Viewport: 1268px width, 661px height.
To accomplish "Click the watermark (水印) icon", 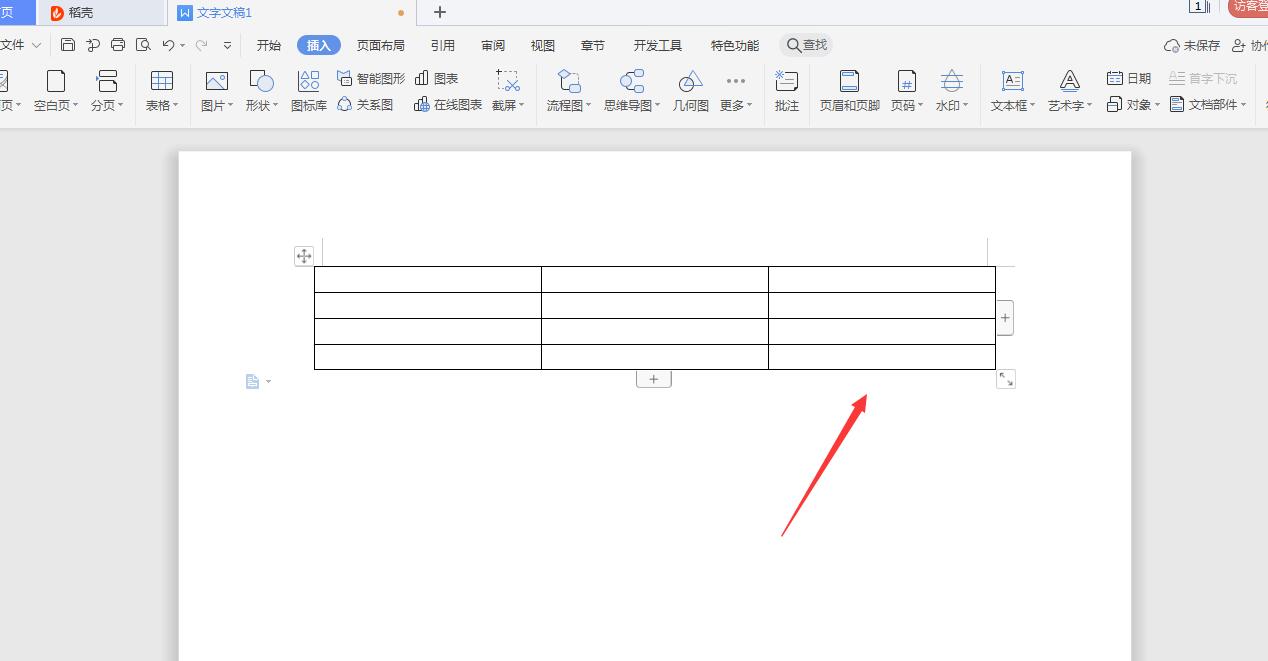I will tap(952, 82).
